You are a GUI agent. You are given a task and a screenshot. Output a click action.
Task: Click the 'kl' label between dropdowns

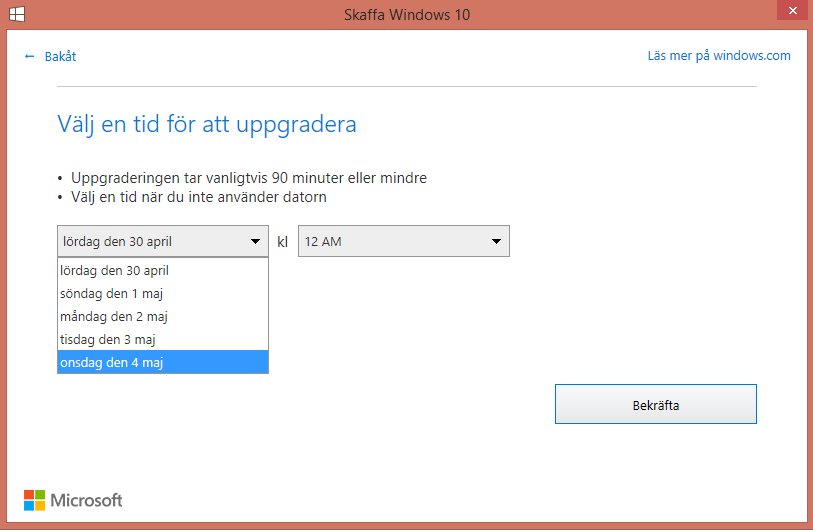283,242
